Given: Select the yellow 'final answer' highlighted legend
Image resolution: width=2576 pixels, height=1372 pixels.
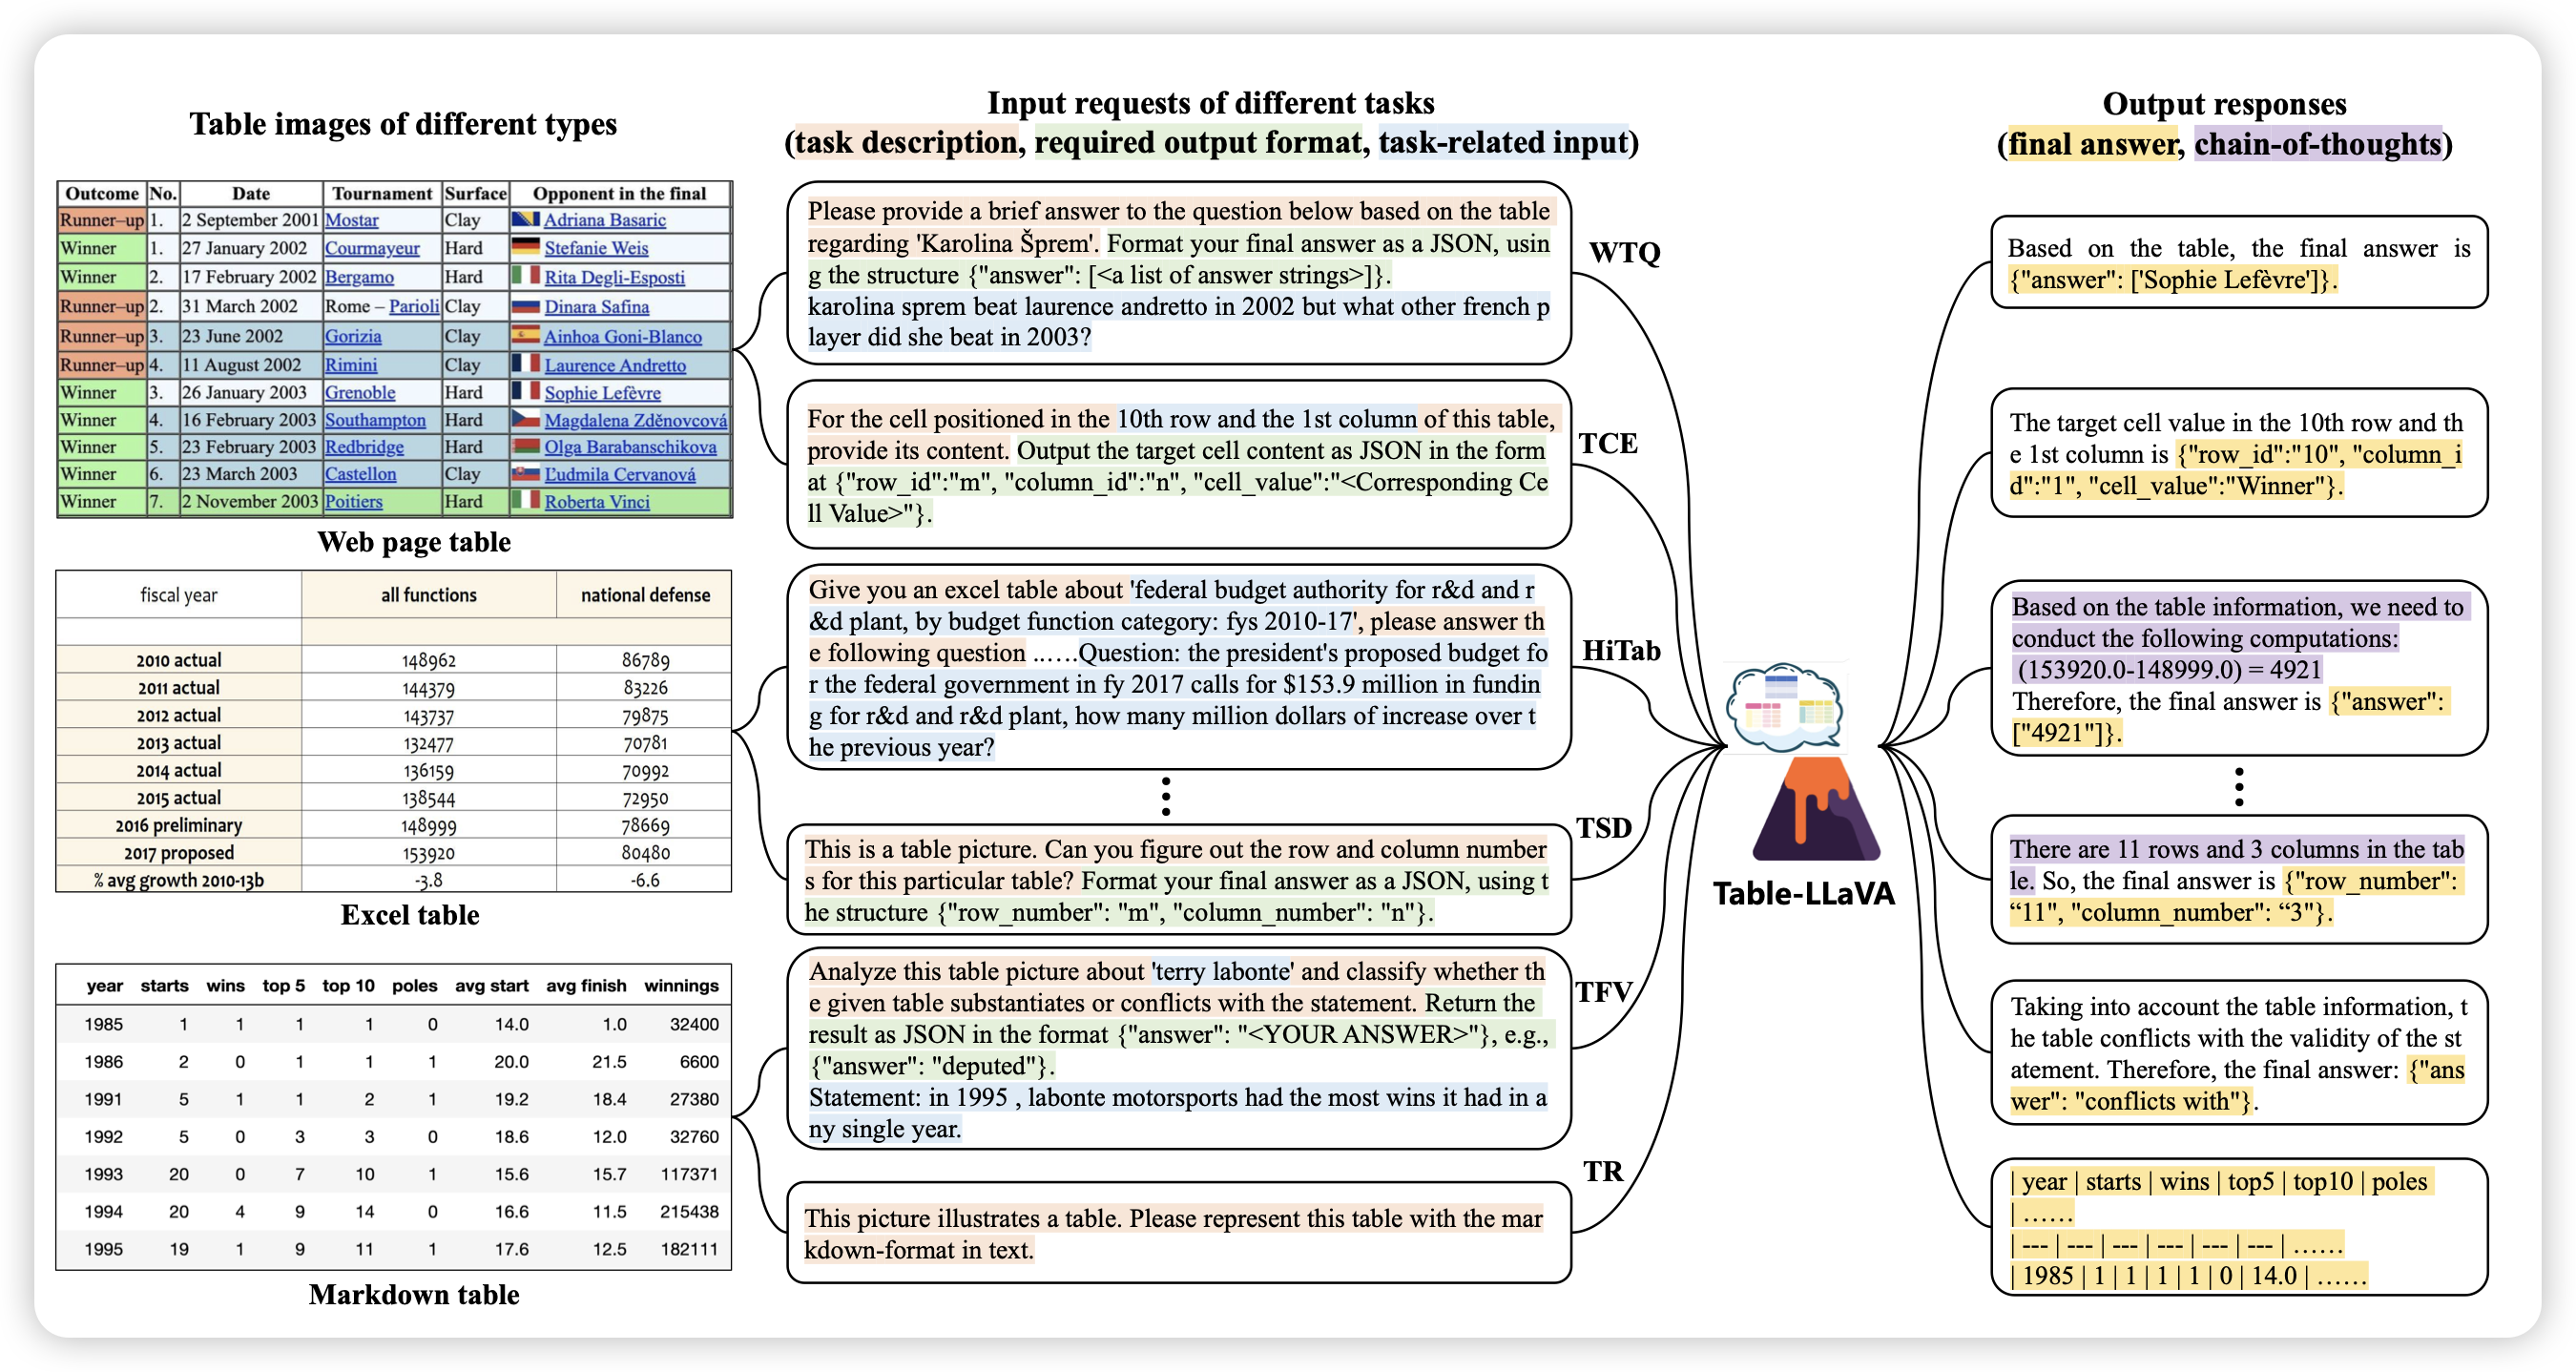Looking at the screenshot, I should [2092, 145].
